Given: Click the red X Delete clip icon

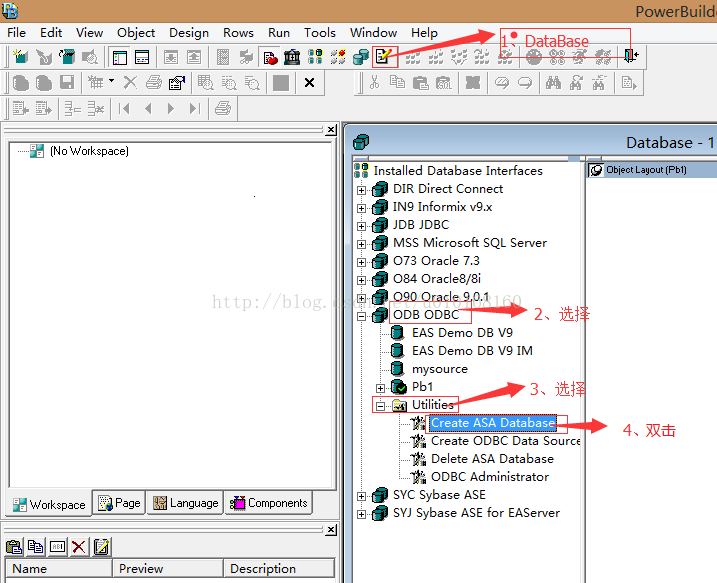Looking at the screenshot, I should (x=79, y=546).
